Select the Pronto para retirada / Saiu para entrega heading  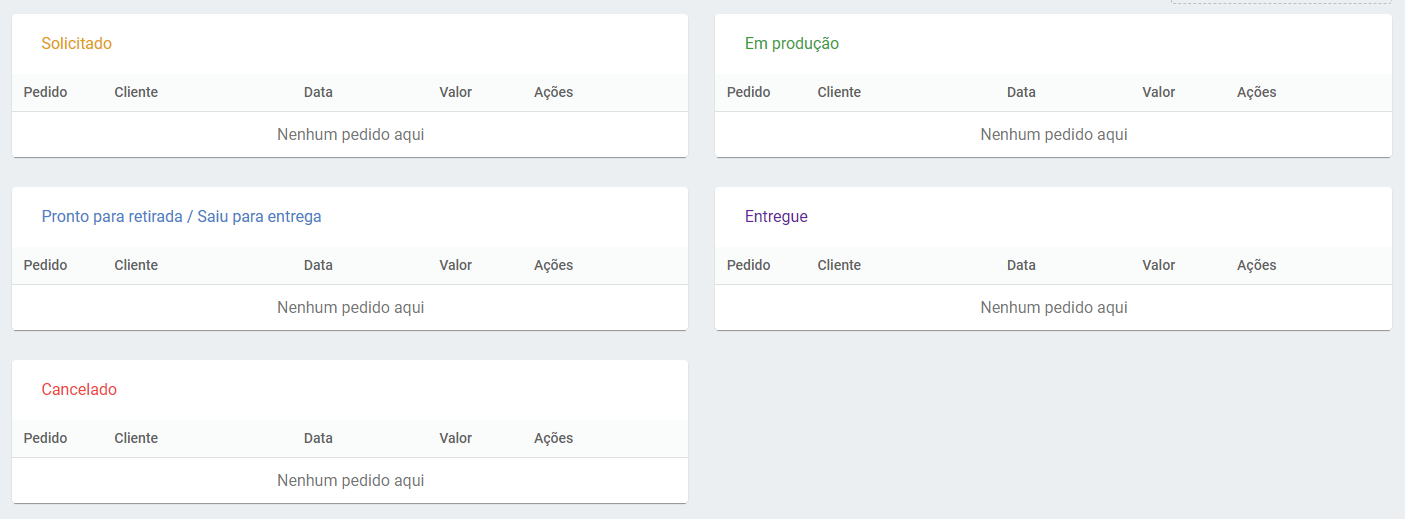[181, 217]
